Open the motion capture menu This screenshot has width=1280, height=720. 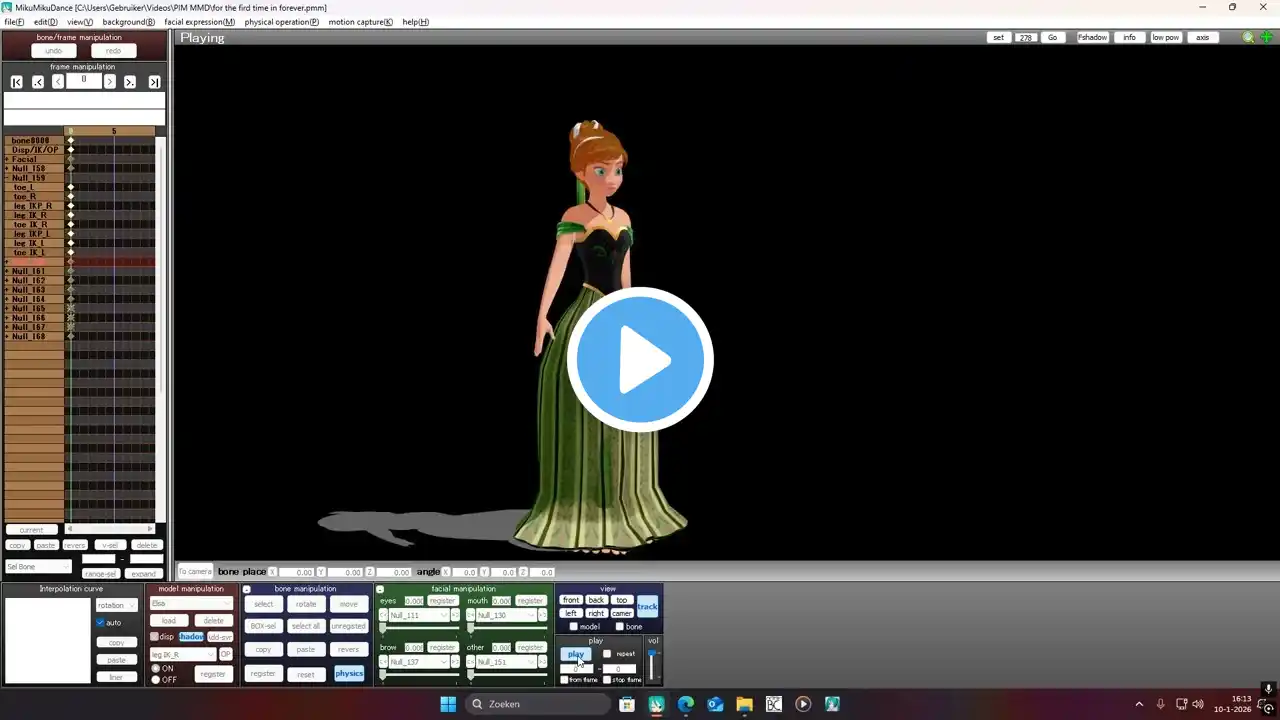[360, 22]
